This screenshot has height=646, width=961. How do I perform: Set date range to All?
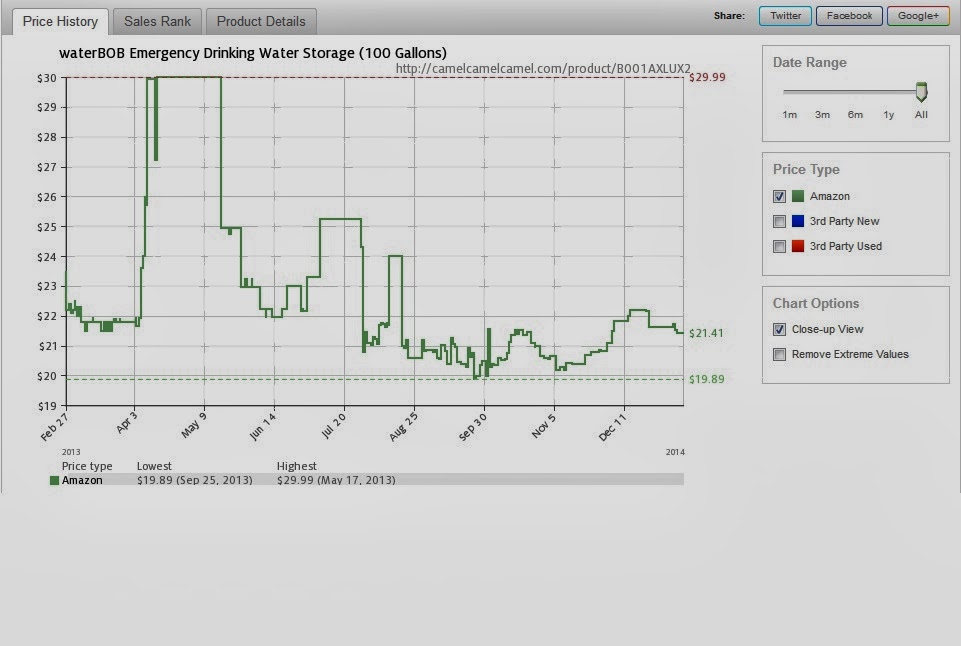(x=921, y=115)
